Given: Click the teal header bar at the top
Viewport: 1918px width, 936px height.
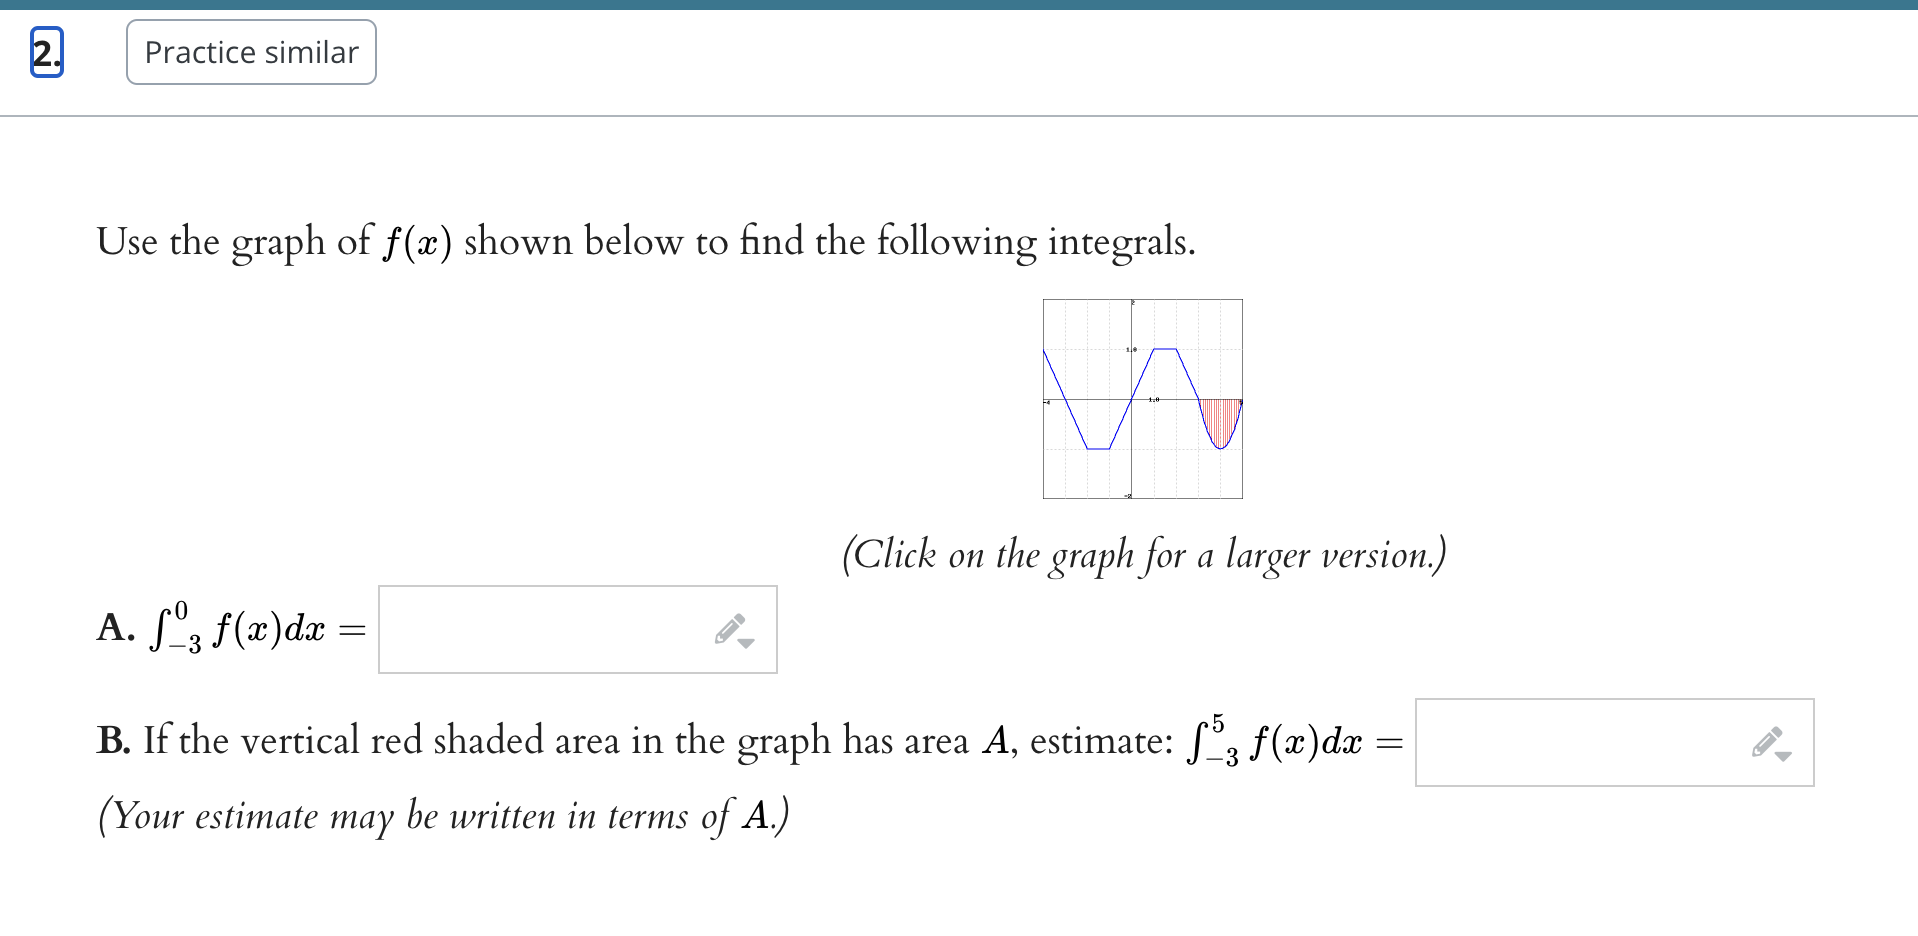Looking at the screenshot, I should point(959,6).
